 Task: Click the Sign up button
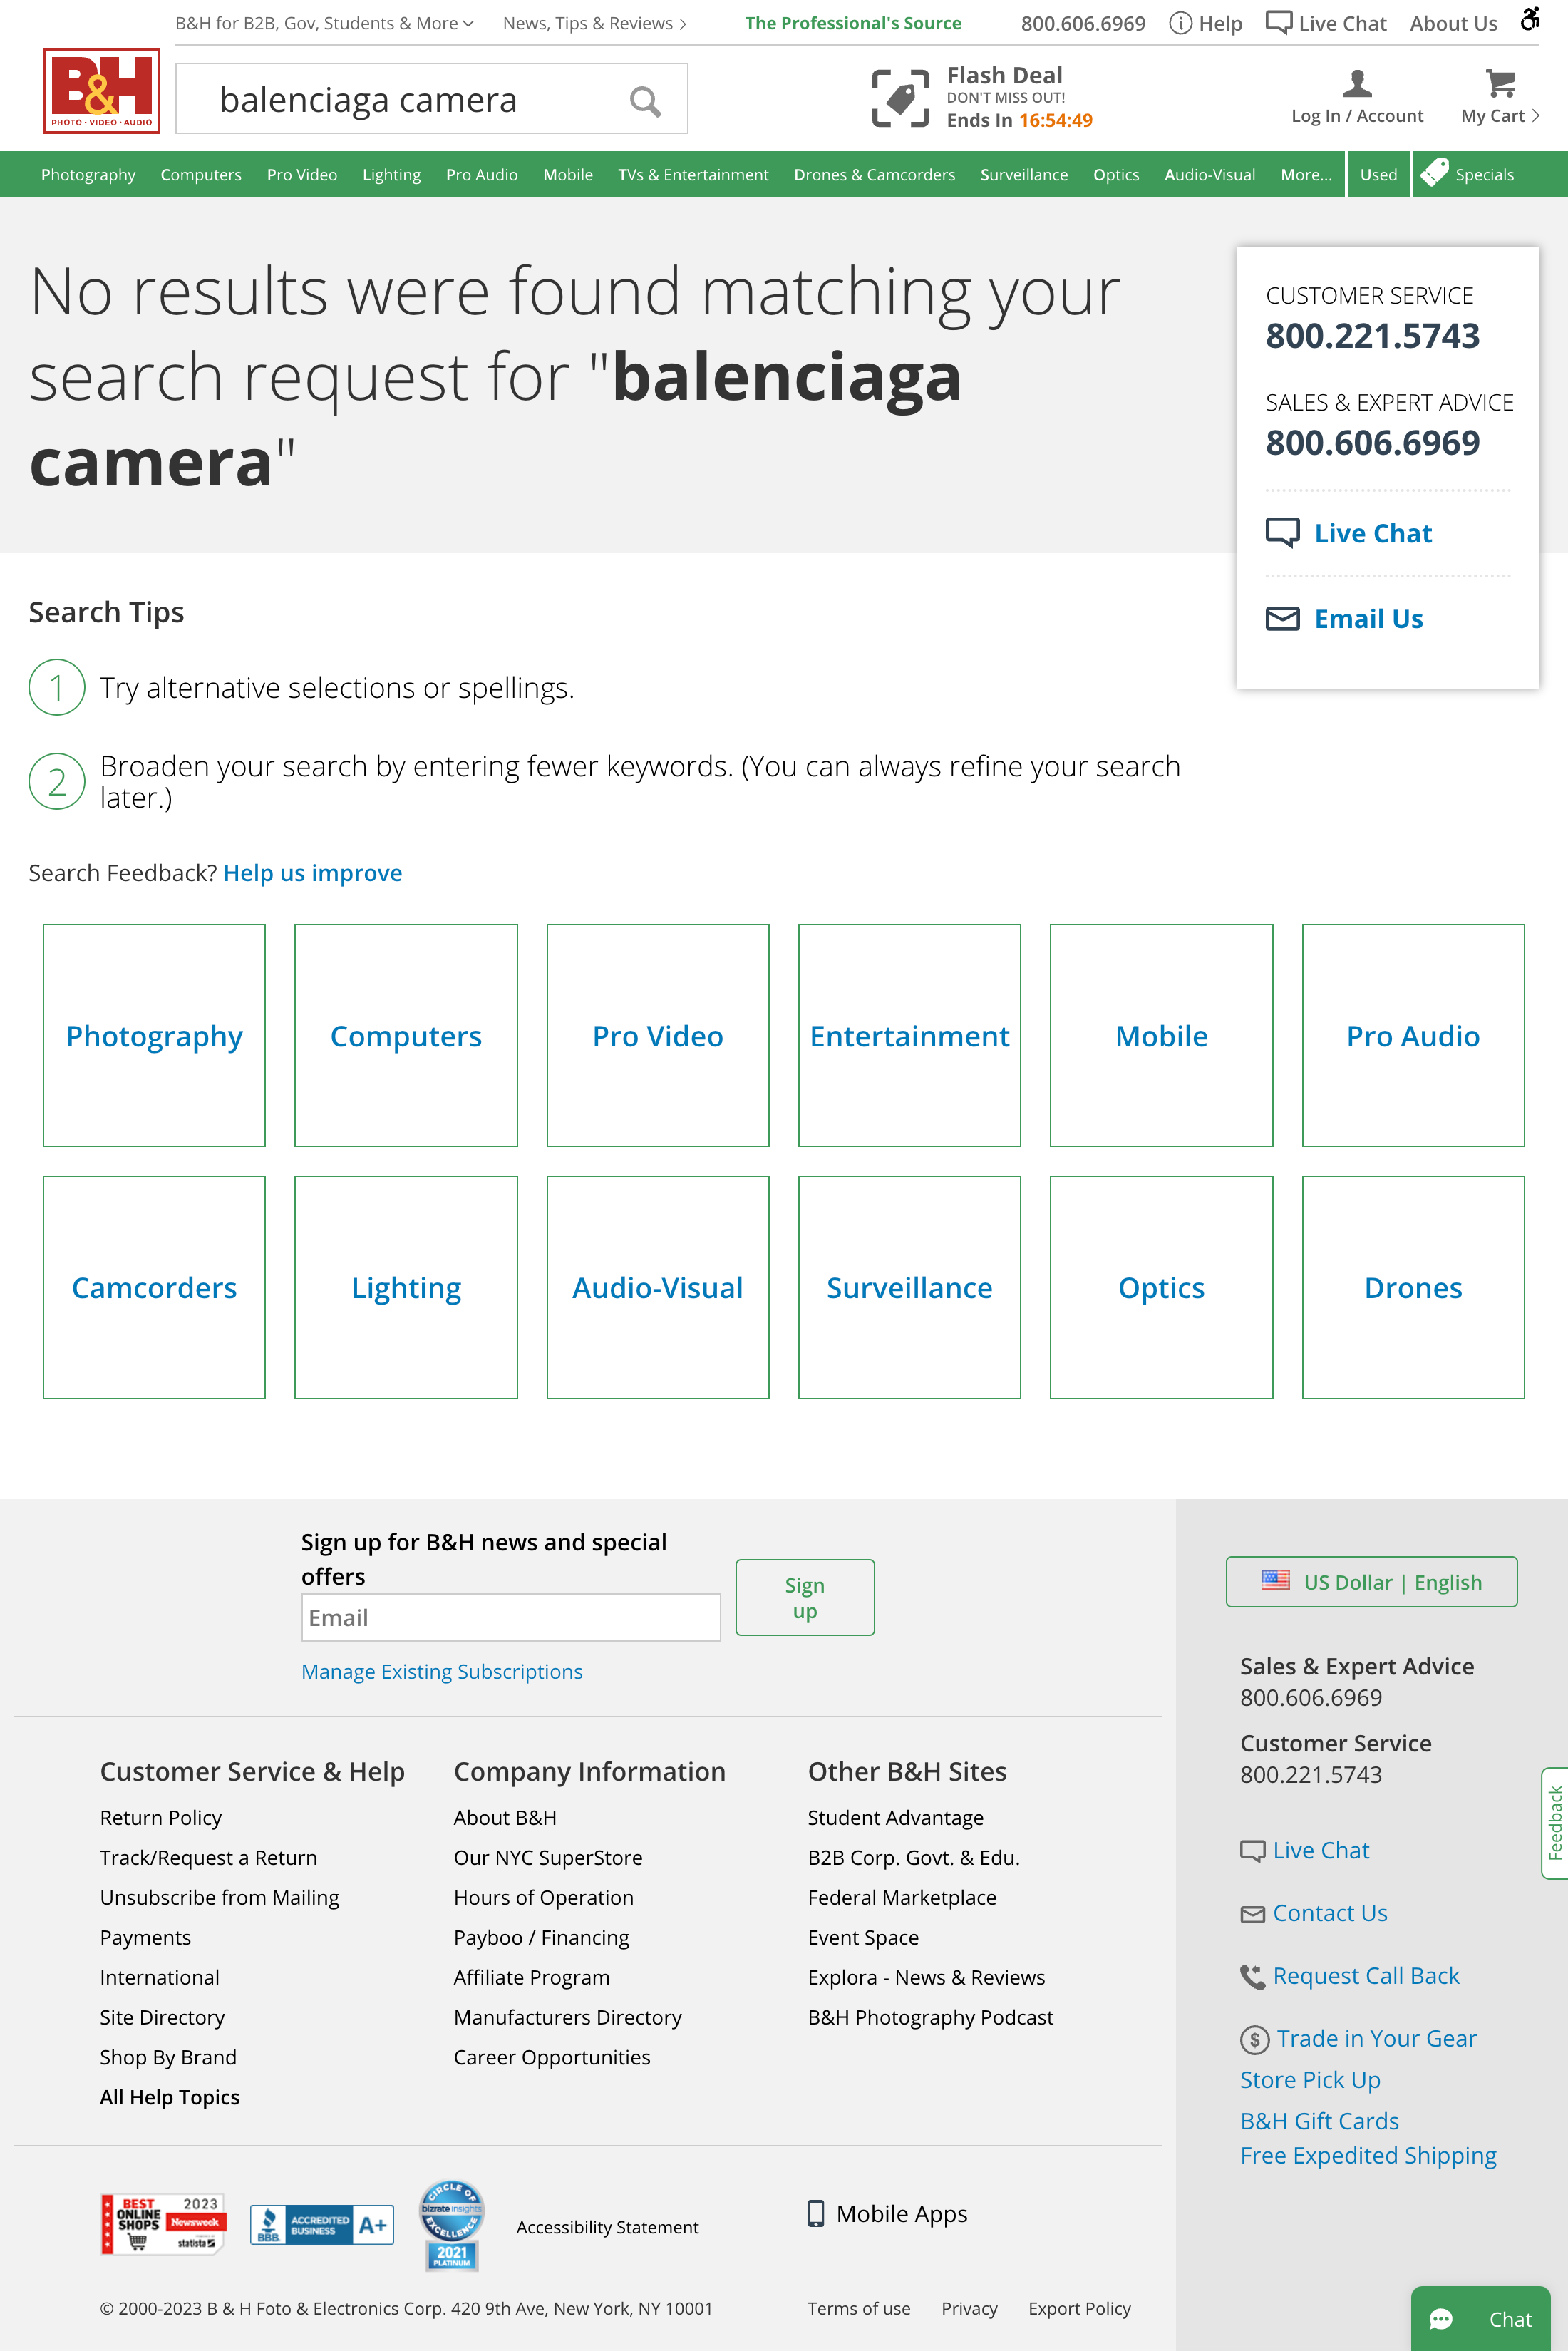[x=805, y=1596]
